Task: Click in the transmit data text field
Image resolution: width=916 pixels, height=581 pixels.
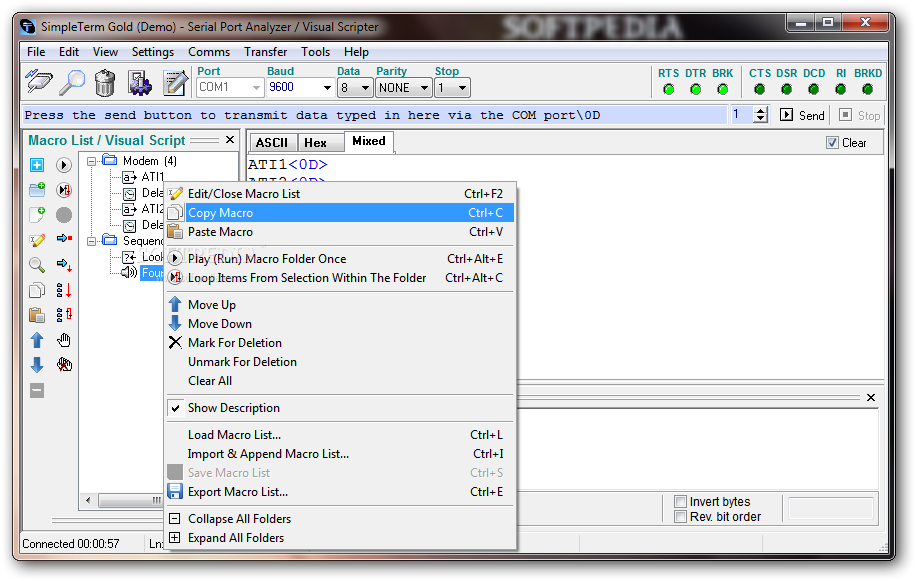Action: click(x=374, y=115)
